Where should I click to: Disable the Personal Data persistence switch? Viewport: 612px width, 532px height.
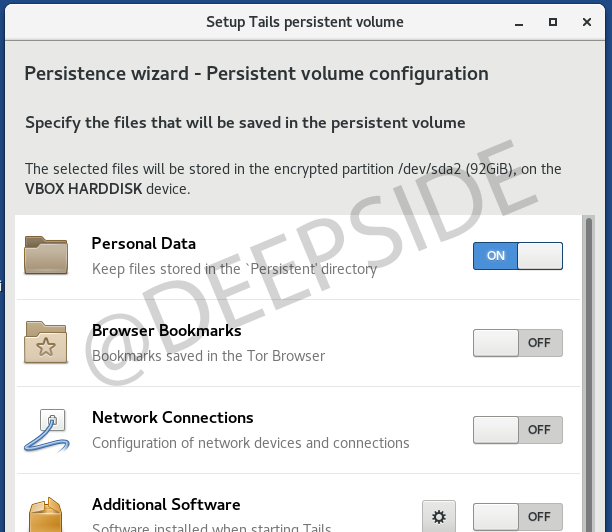[517, 256]
